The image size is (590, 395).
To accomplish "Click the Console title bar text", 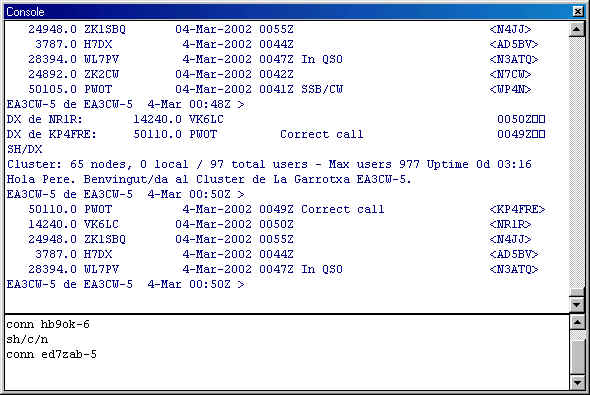I will coord(25,12).
